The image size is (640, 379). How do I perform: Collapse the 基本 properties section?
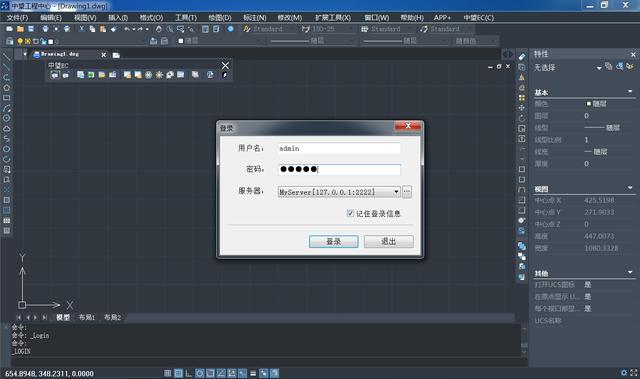tap(630, 92)
